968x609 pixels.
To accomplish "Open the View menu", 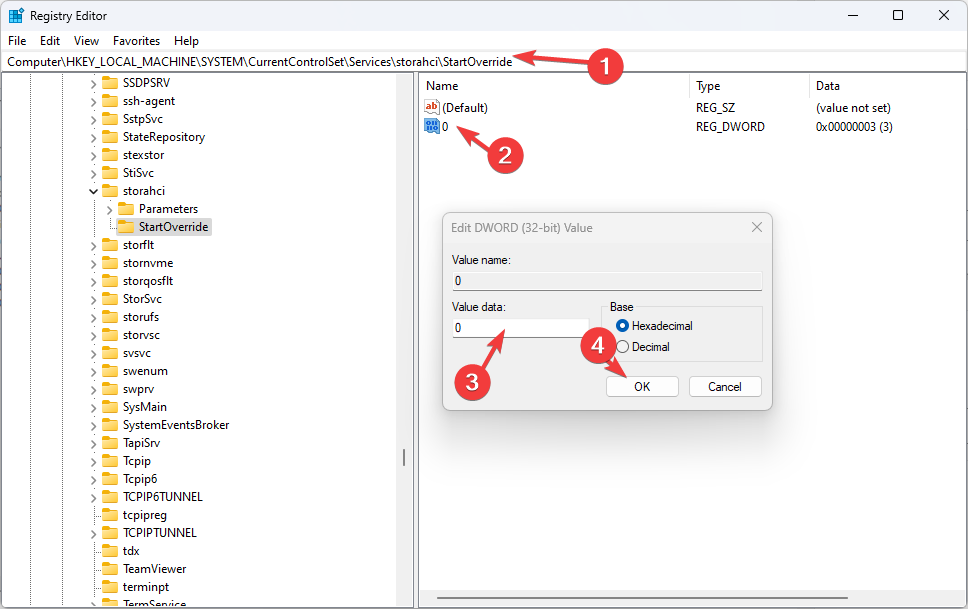I will pyautogui.click(x=86, y=41).
